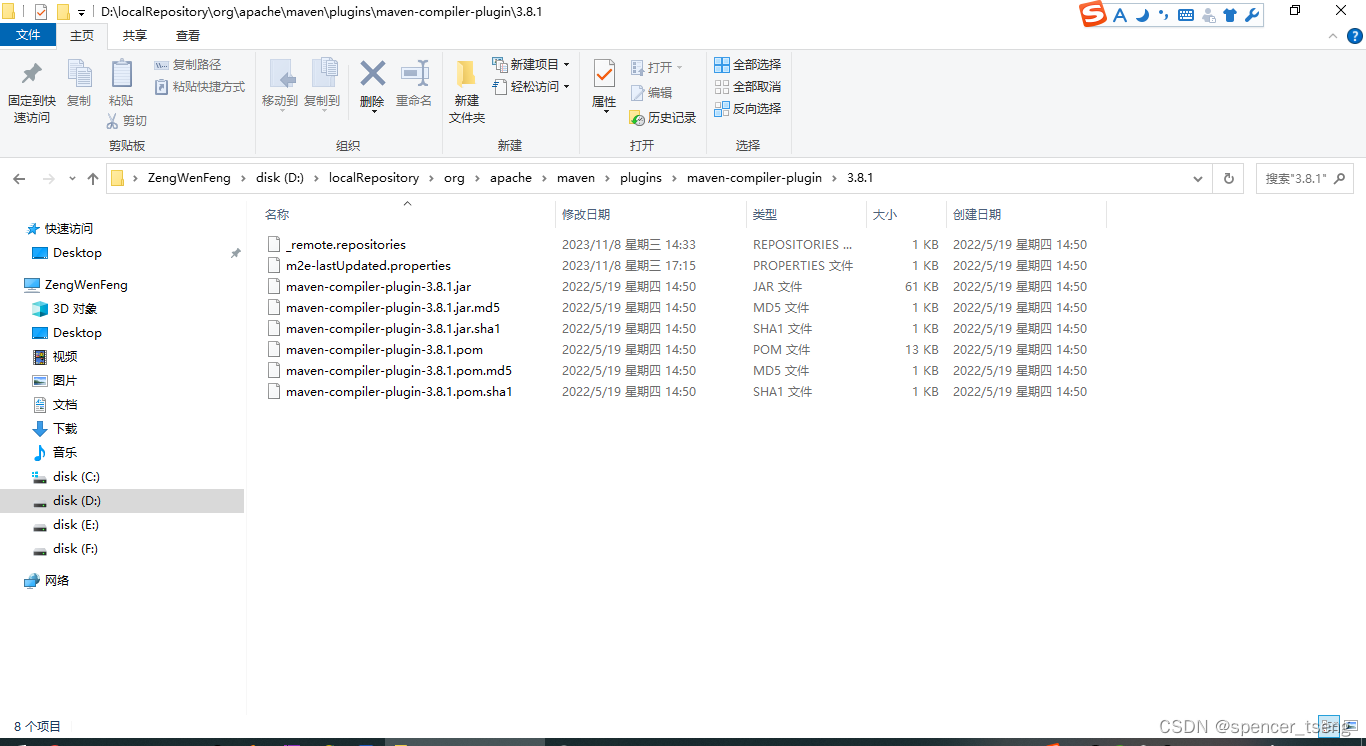This screenshot has height=746, width=1366.
Task: Navigate to the apache breadcrumb link
Action: 511,178
